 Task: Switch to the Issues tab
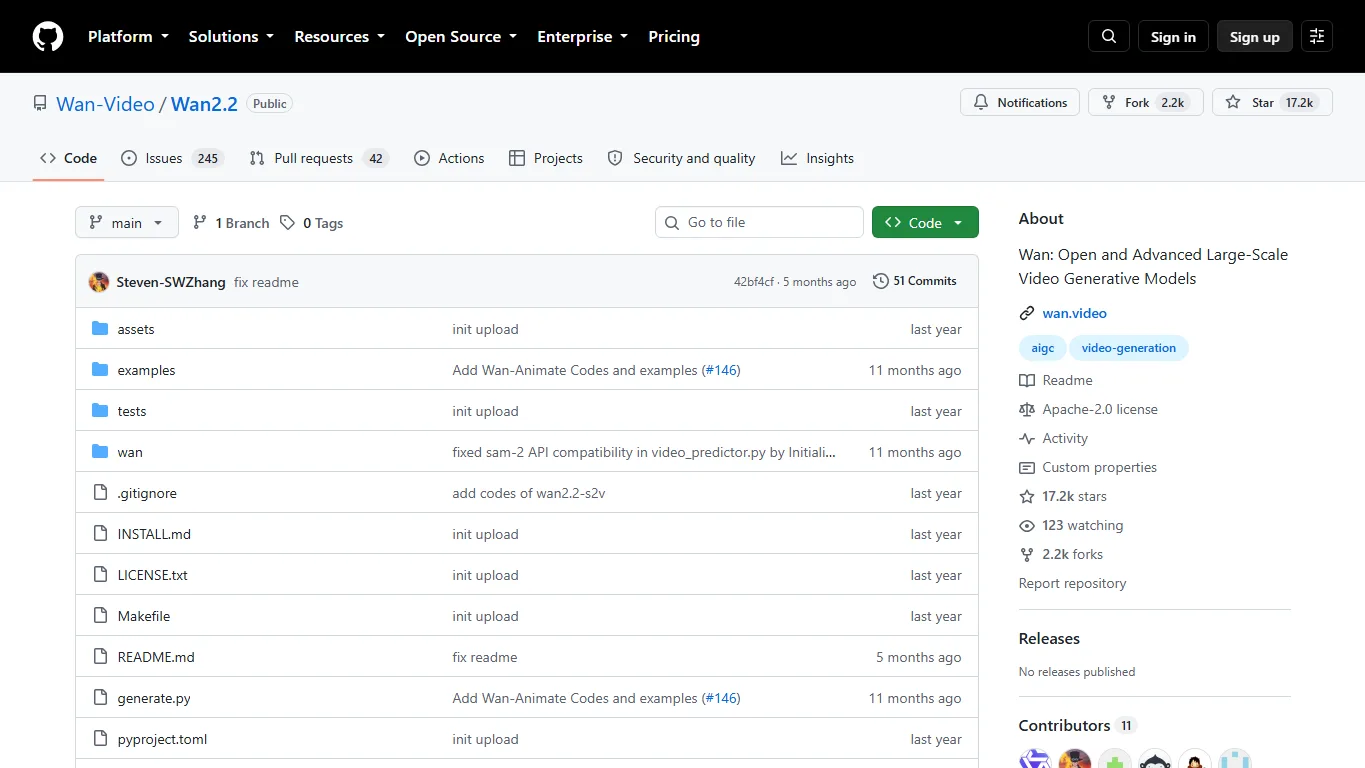(171, 158)
